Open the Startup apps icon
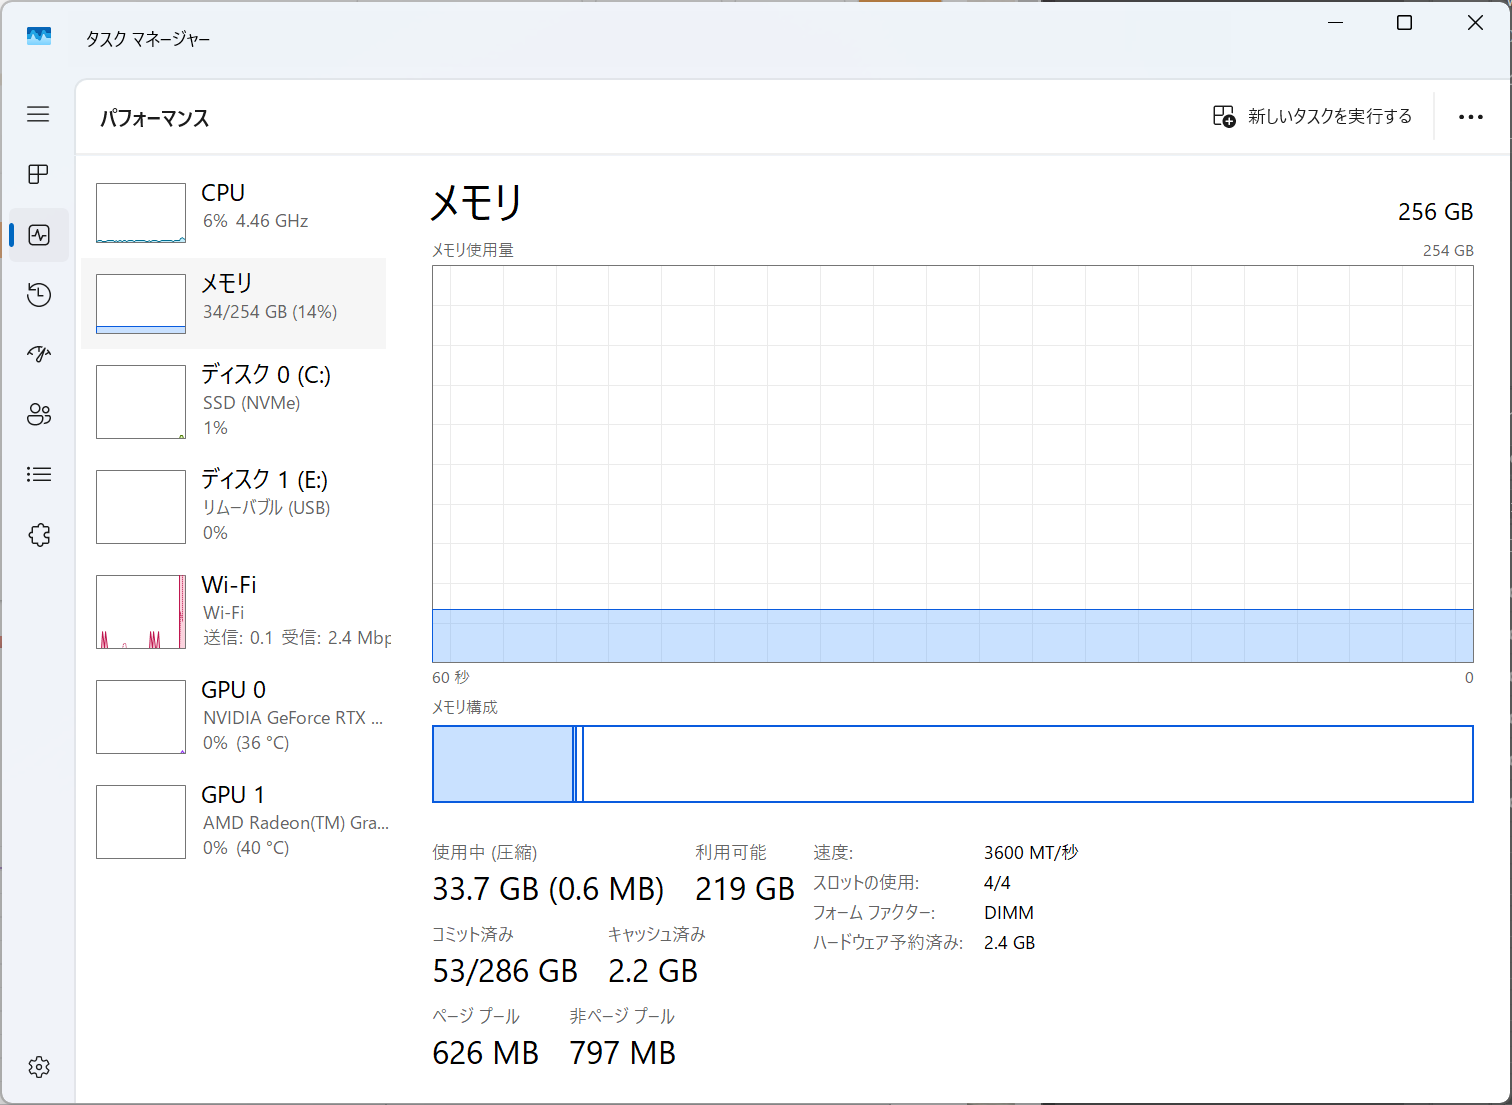1512x1105 pixels. pyautogui.click(x=39, y=354)
